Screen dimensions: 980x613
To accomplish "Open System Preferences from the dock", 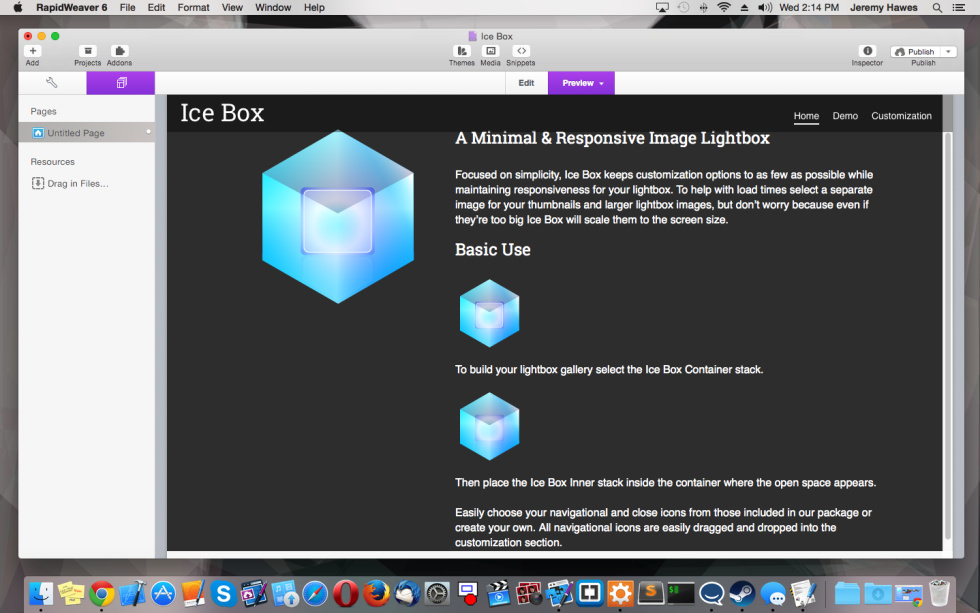I will (438, 594).
